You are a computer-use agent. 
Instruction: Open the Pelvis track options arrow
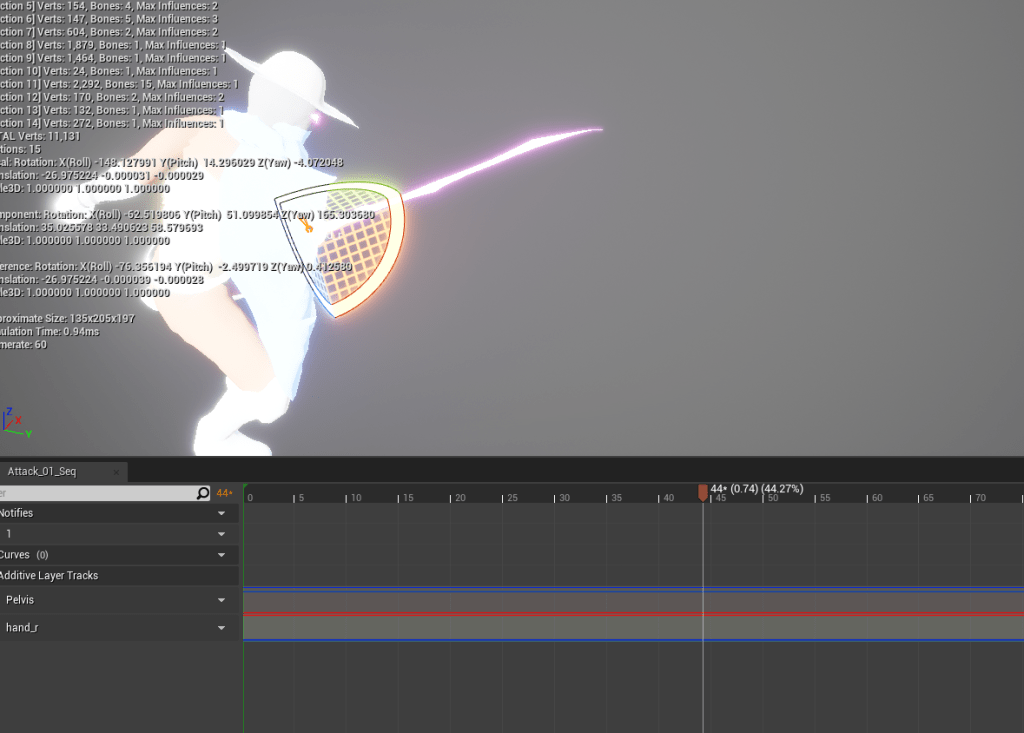click(221, 601)
